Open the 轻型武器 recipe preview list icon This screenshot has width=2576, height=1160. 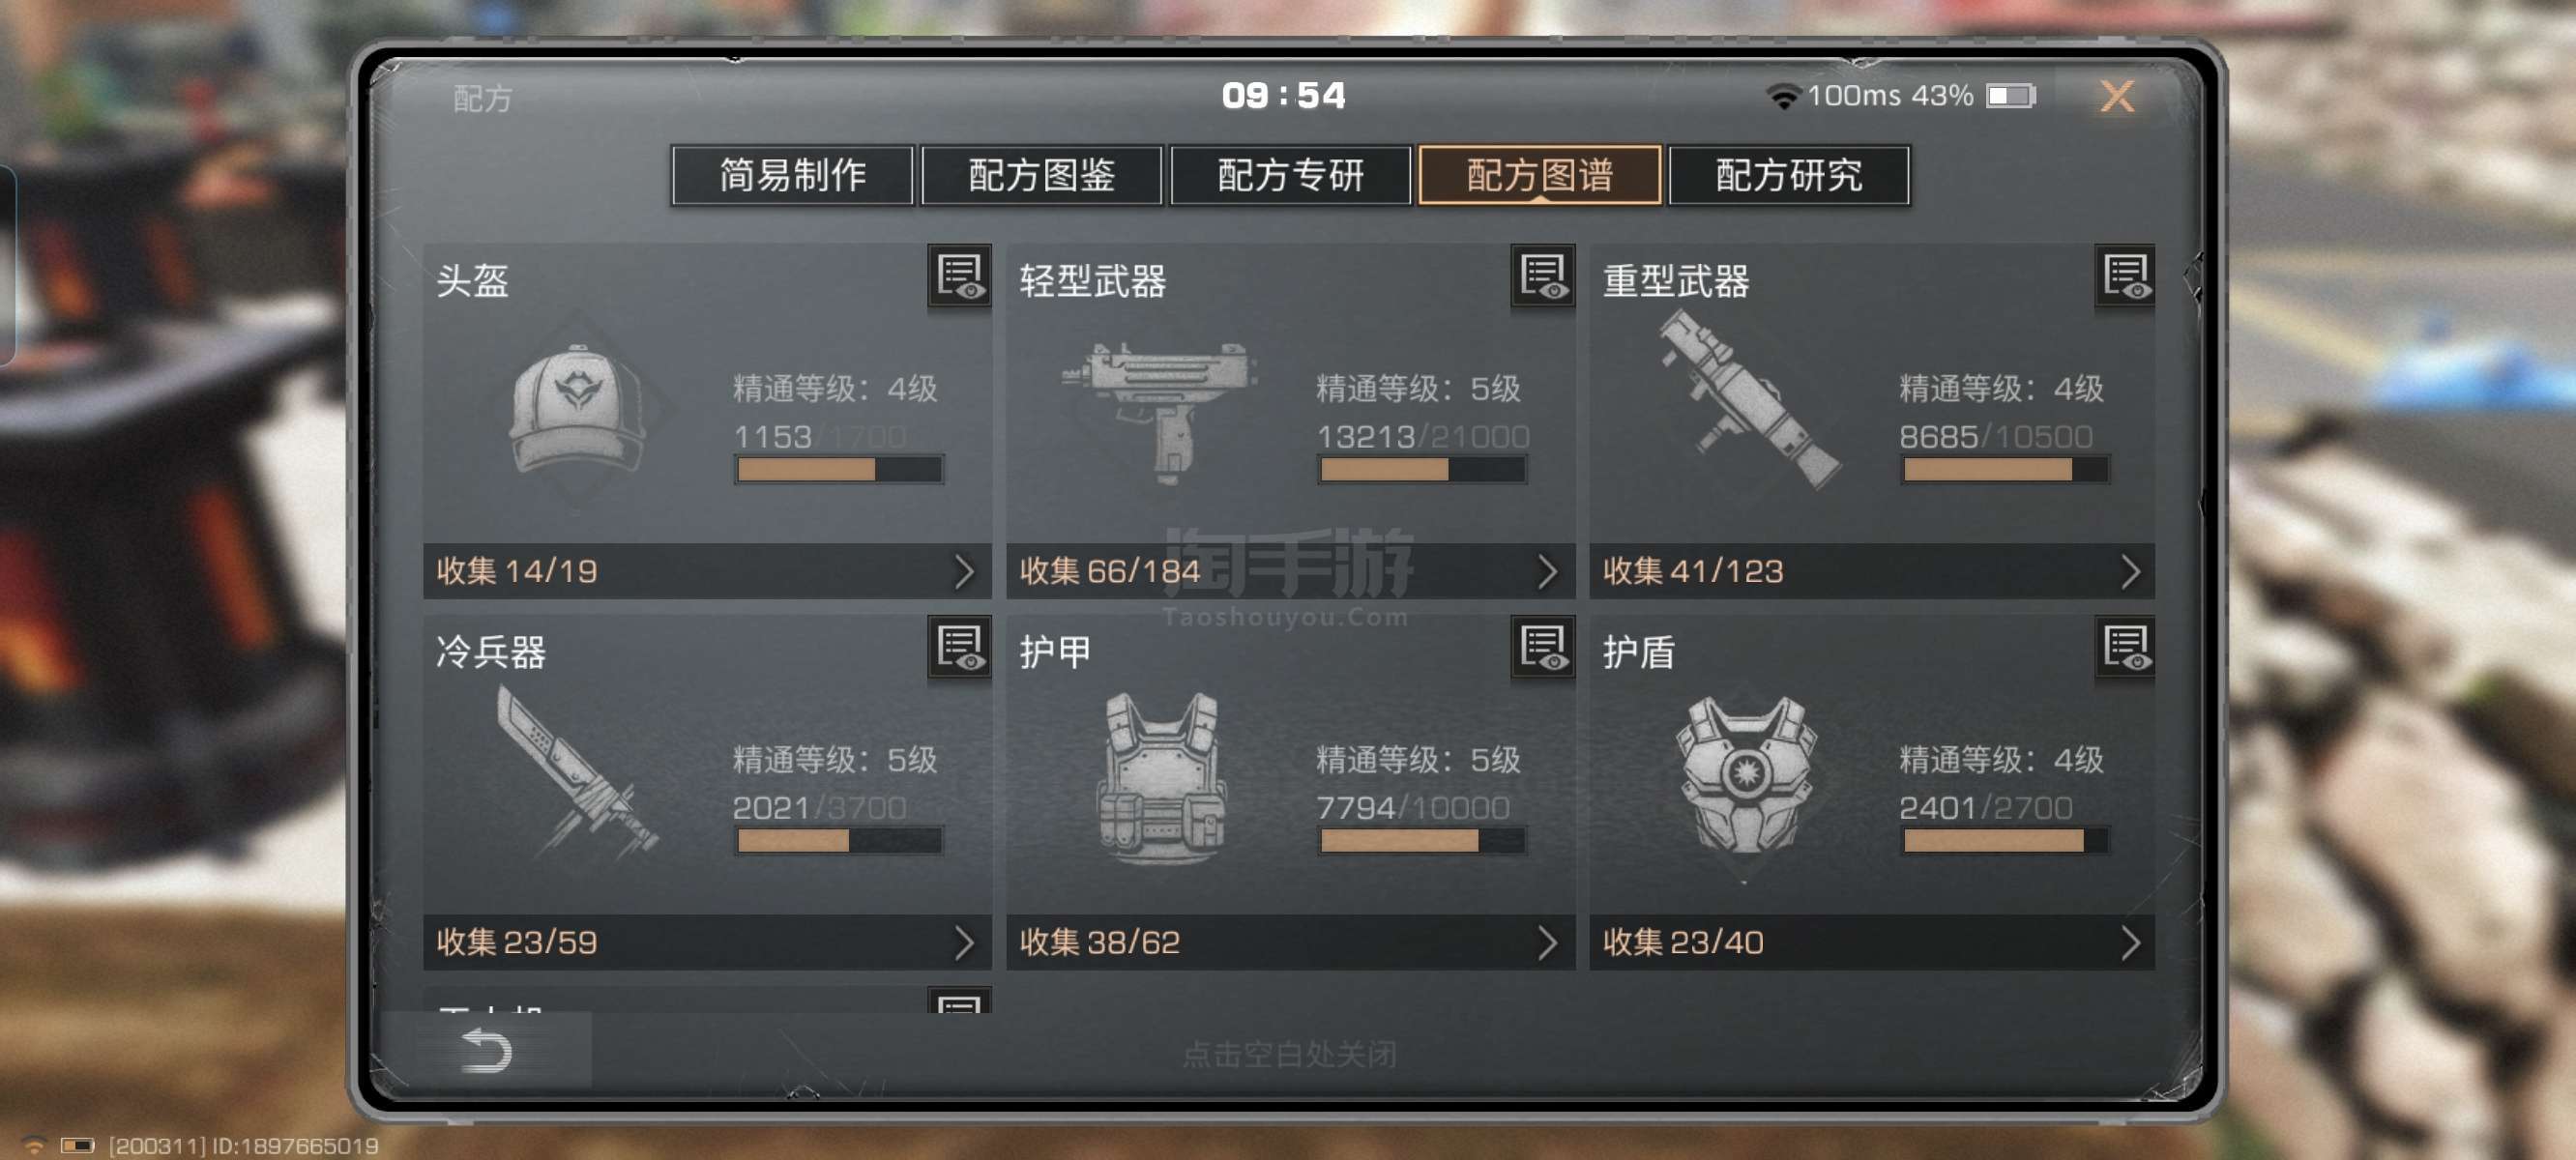coord(1543,277)
